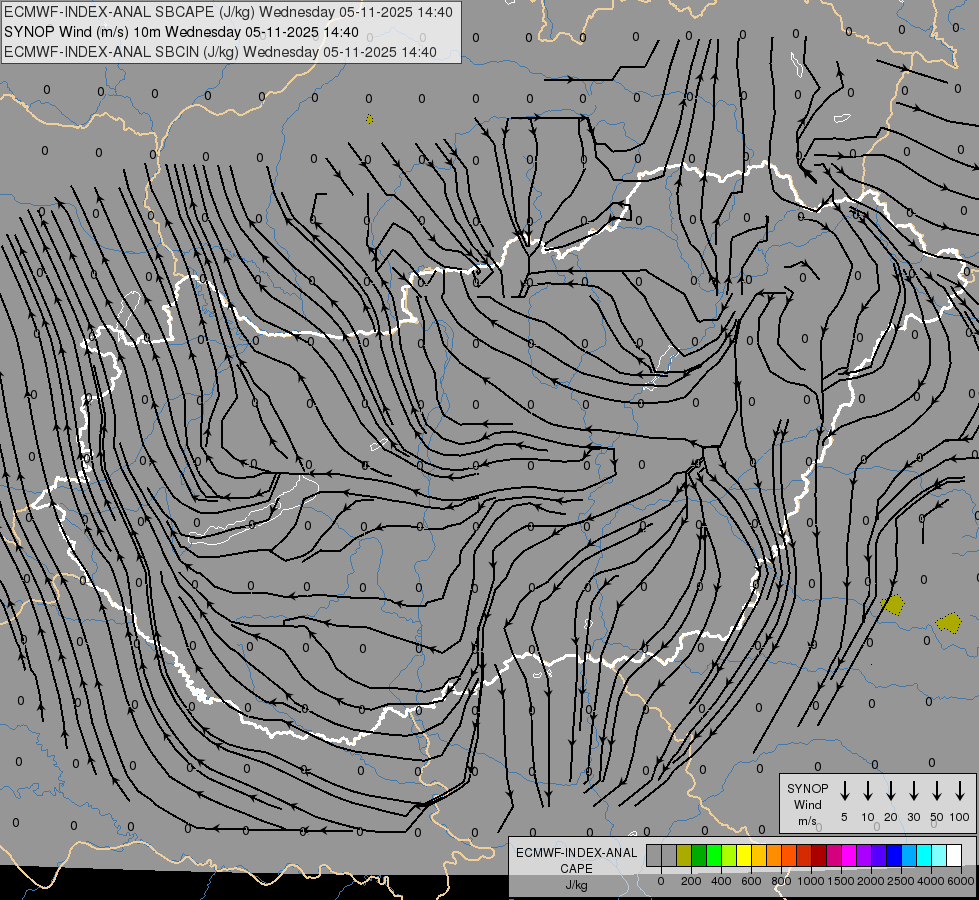Click the 1500 tick on CAPE scale
Screen dimensions: 979x900
coord(841,881)
